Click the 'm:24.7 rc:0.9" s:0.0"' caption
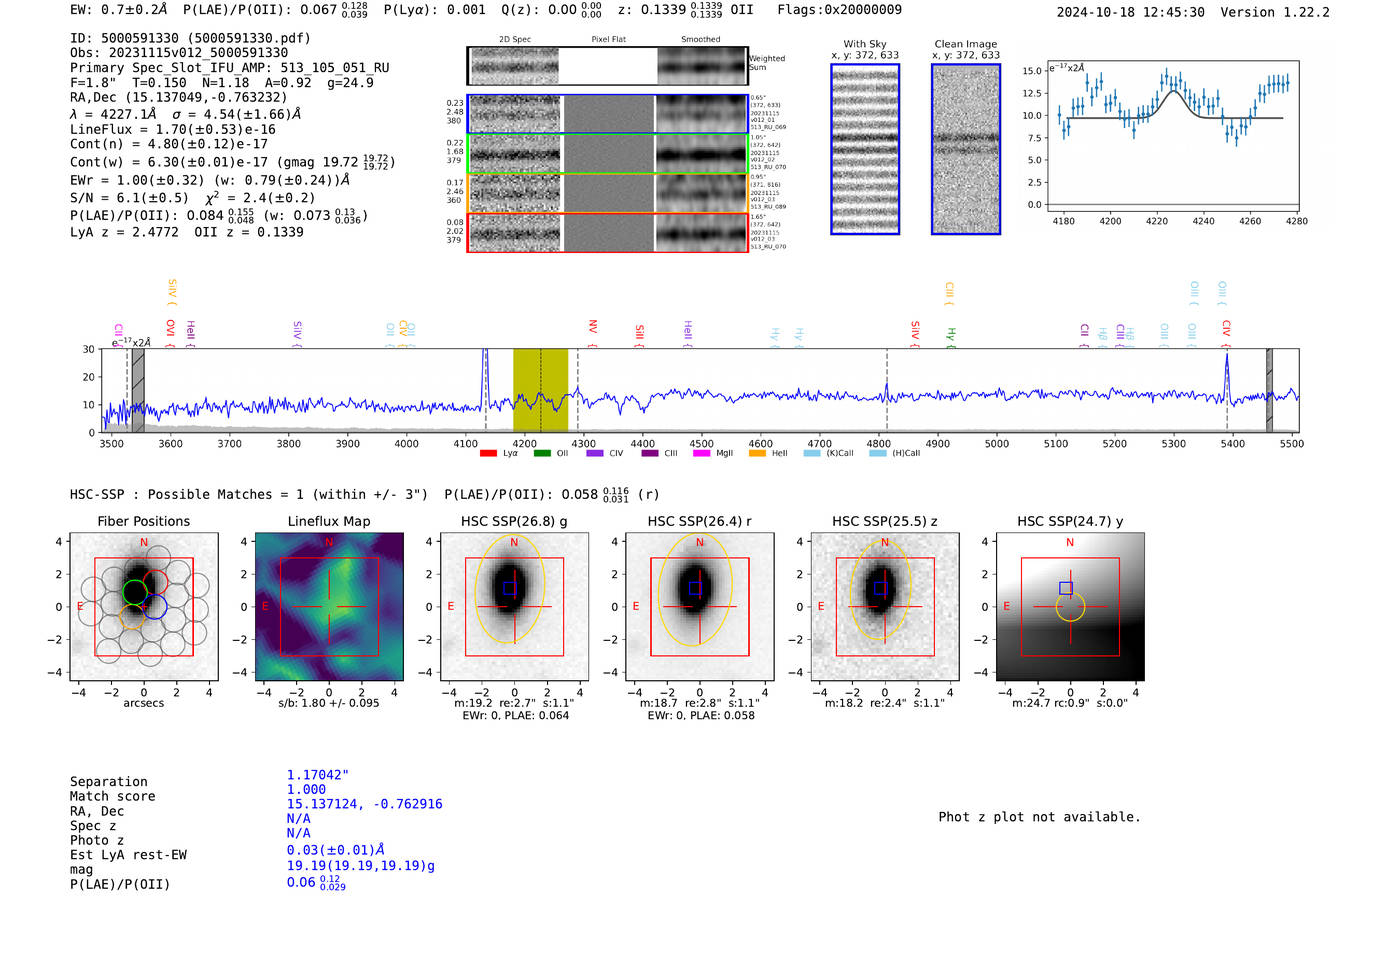1400x953 pixels. click(x=1070, y=703)
